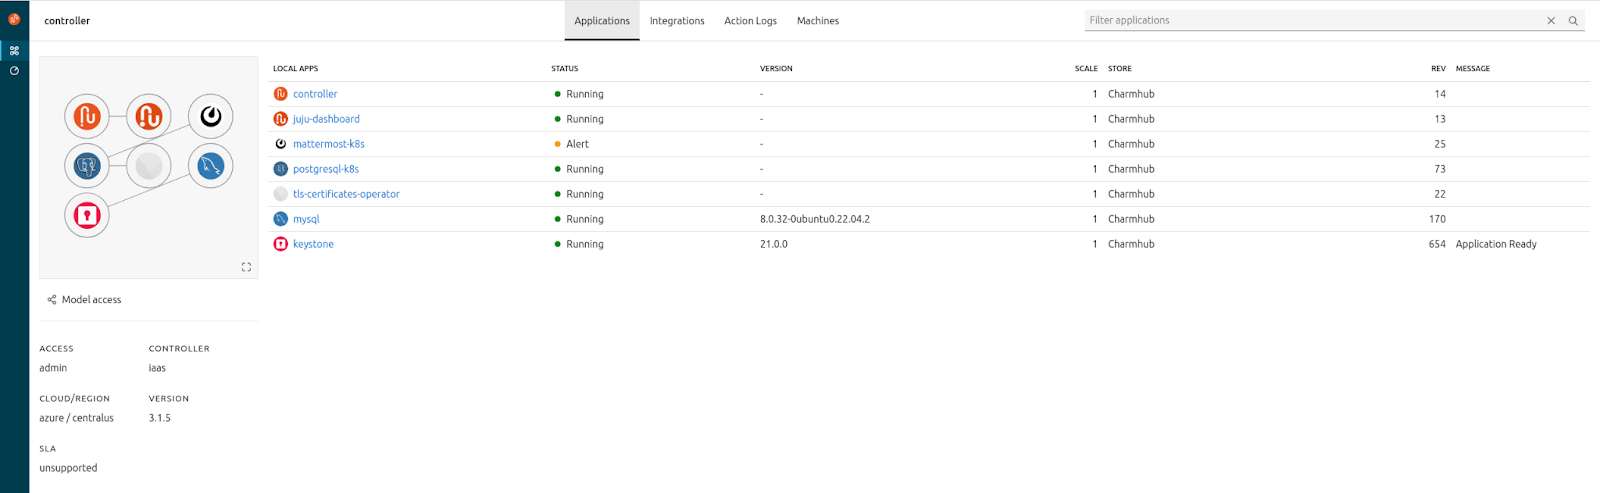Open the juju-dashboard application link
1600x493 pixels.
point(326,119)
